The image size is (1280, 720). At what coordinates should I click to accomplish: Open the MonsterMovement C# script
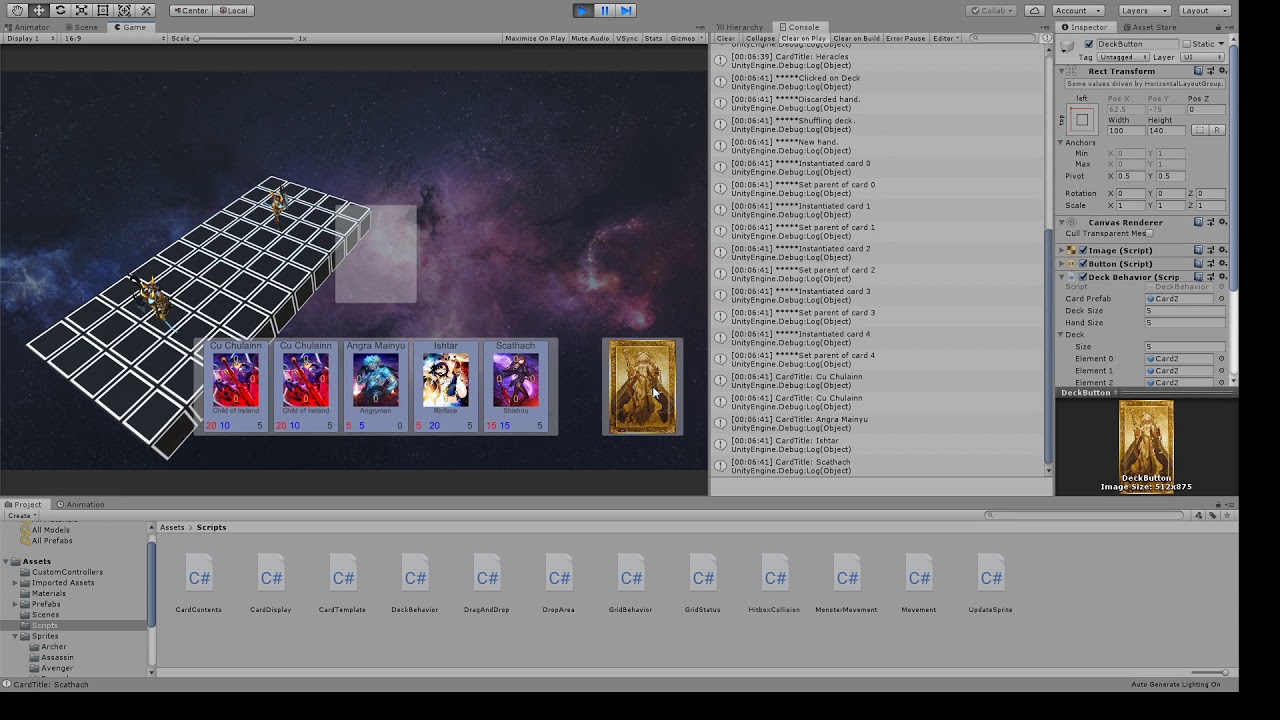[x=847, y=584]
